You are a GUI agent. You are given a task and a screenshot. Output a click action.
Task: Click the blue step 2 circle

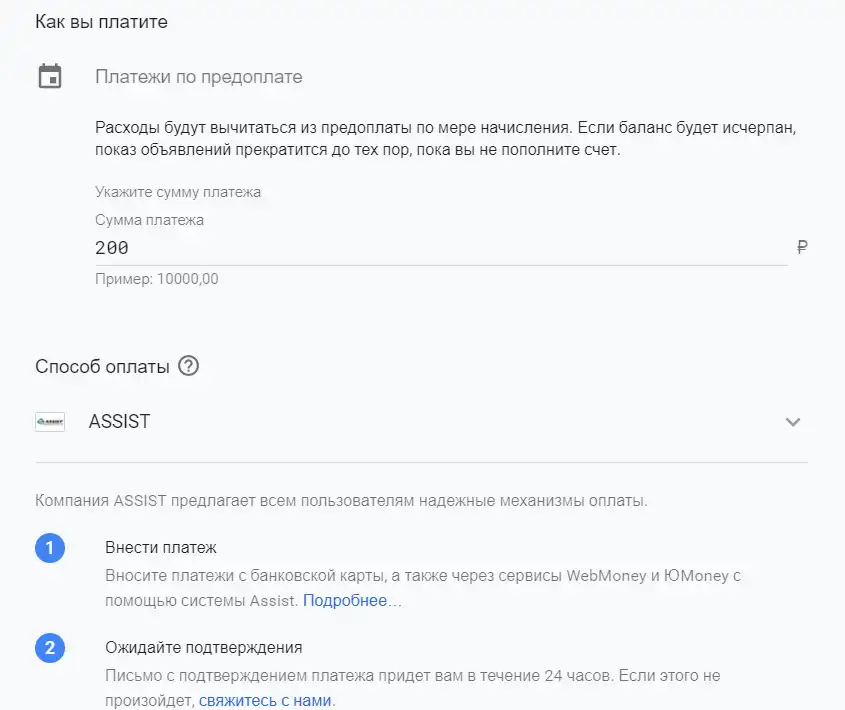pos(50,647)
